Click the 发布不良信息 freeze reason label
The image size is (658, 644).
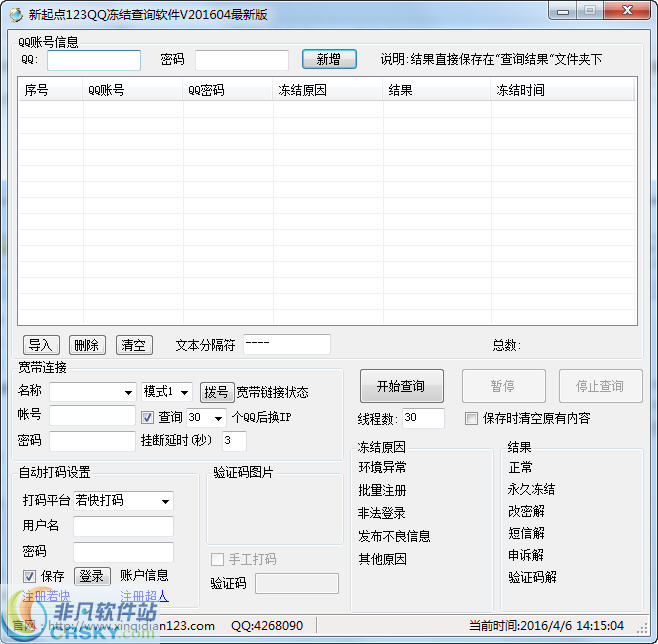(394, 536)
